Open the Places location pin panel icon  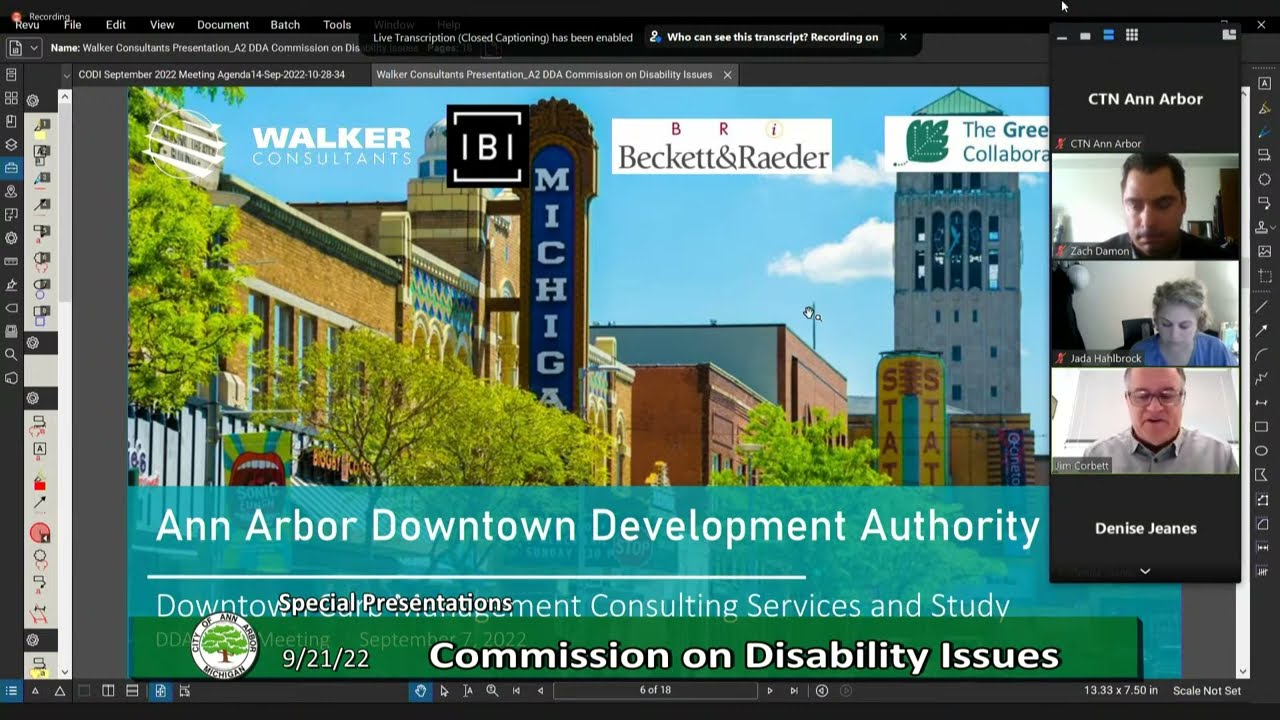(11, 191)
